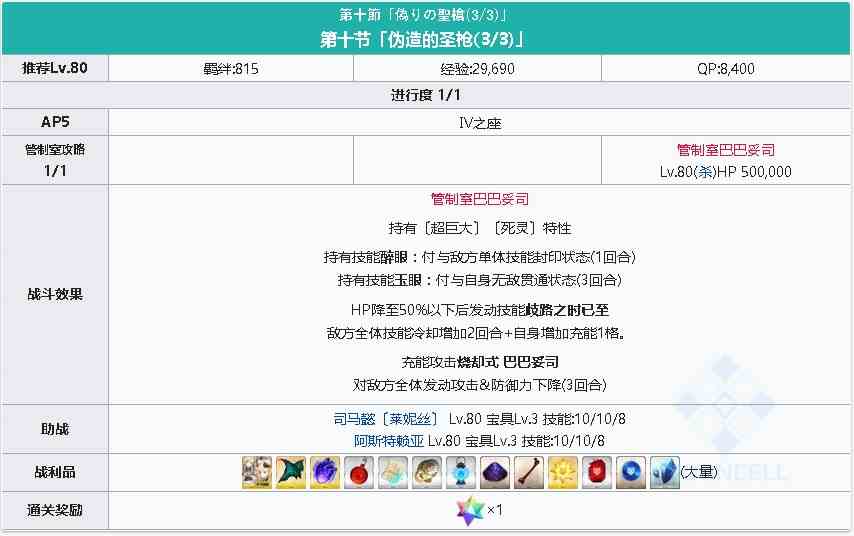The image size is (854, 536).
Task: Click the 持有技能醉眼 skill description line
Action: pos(479,257)
